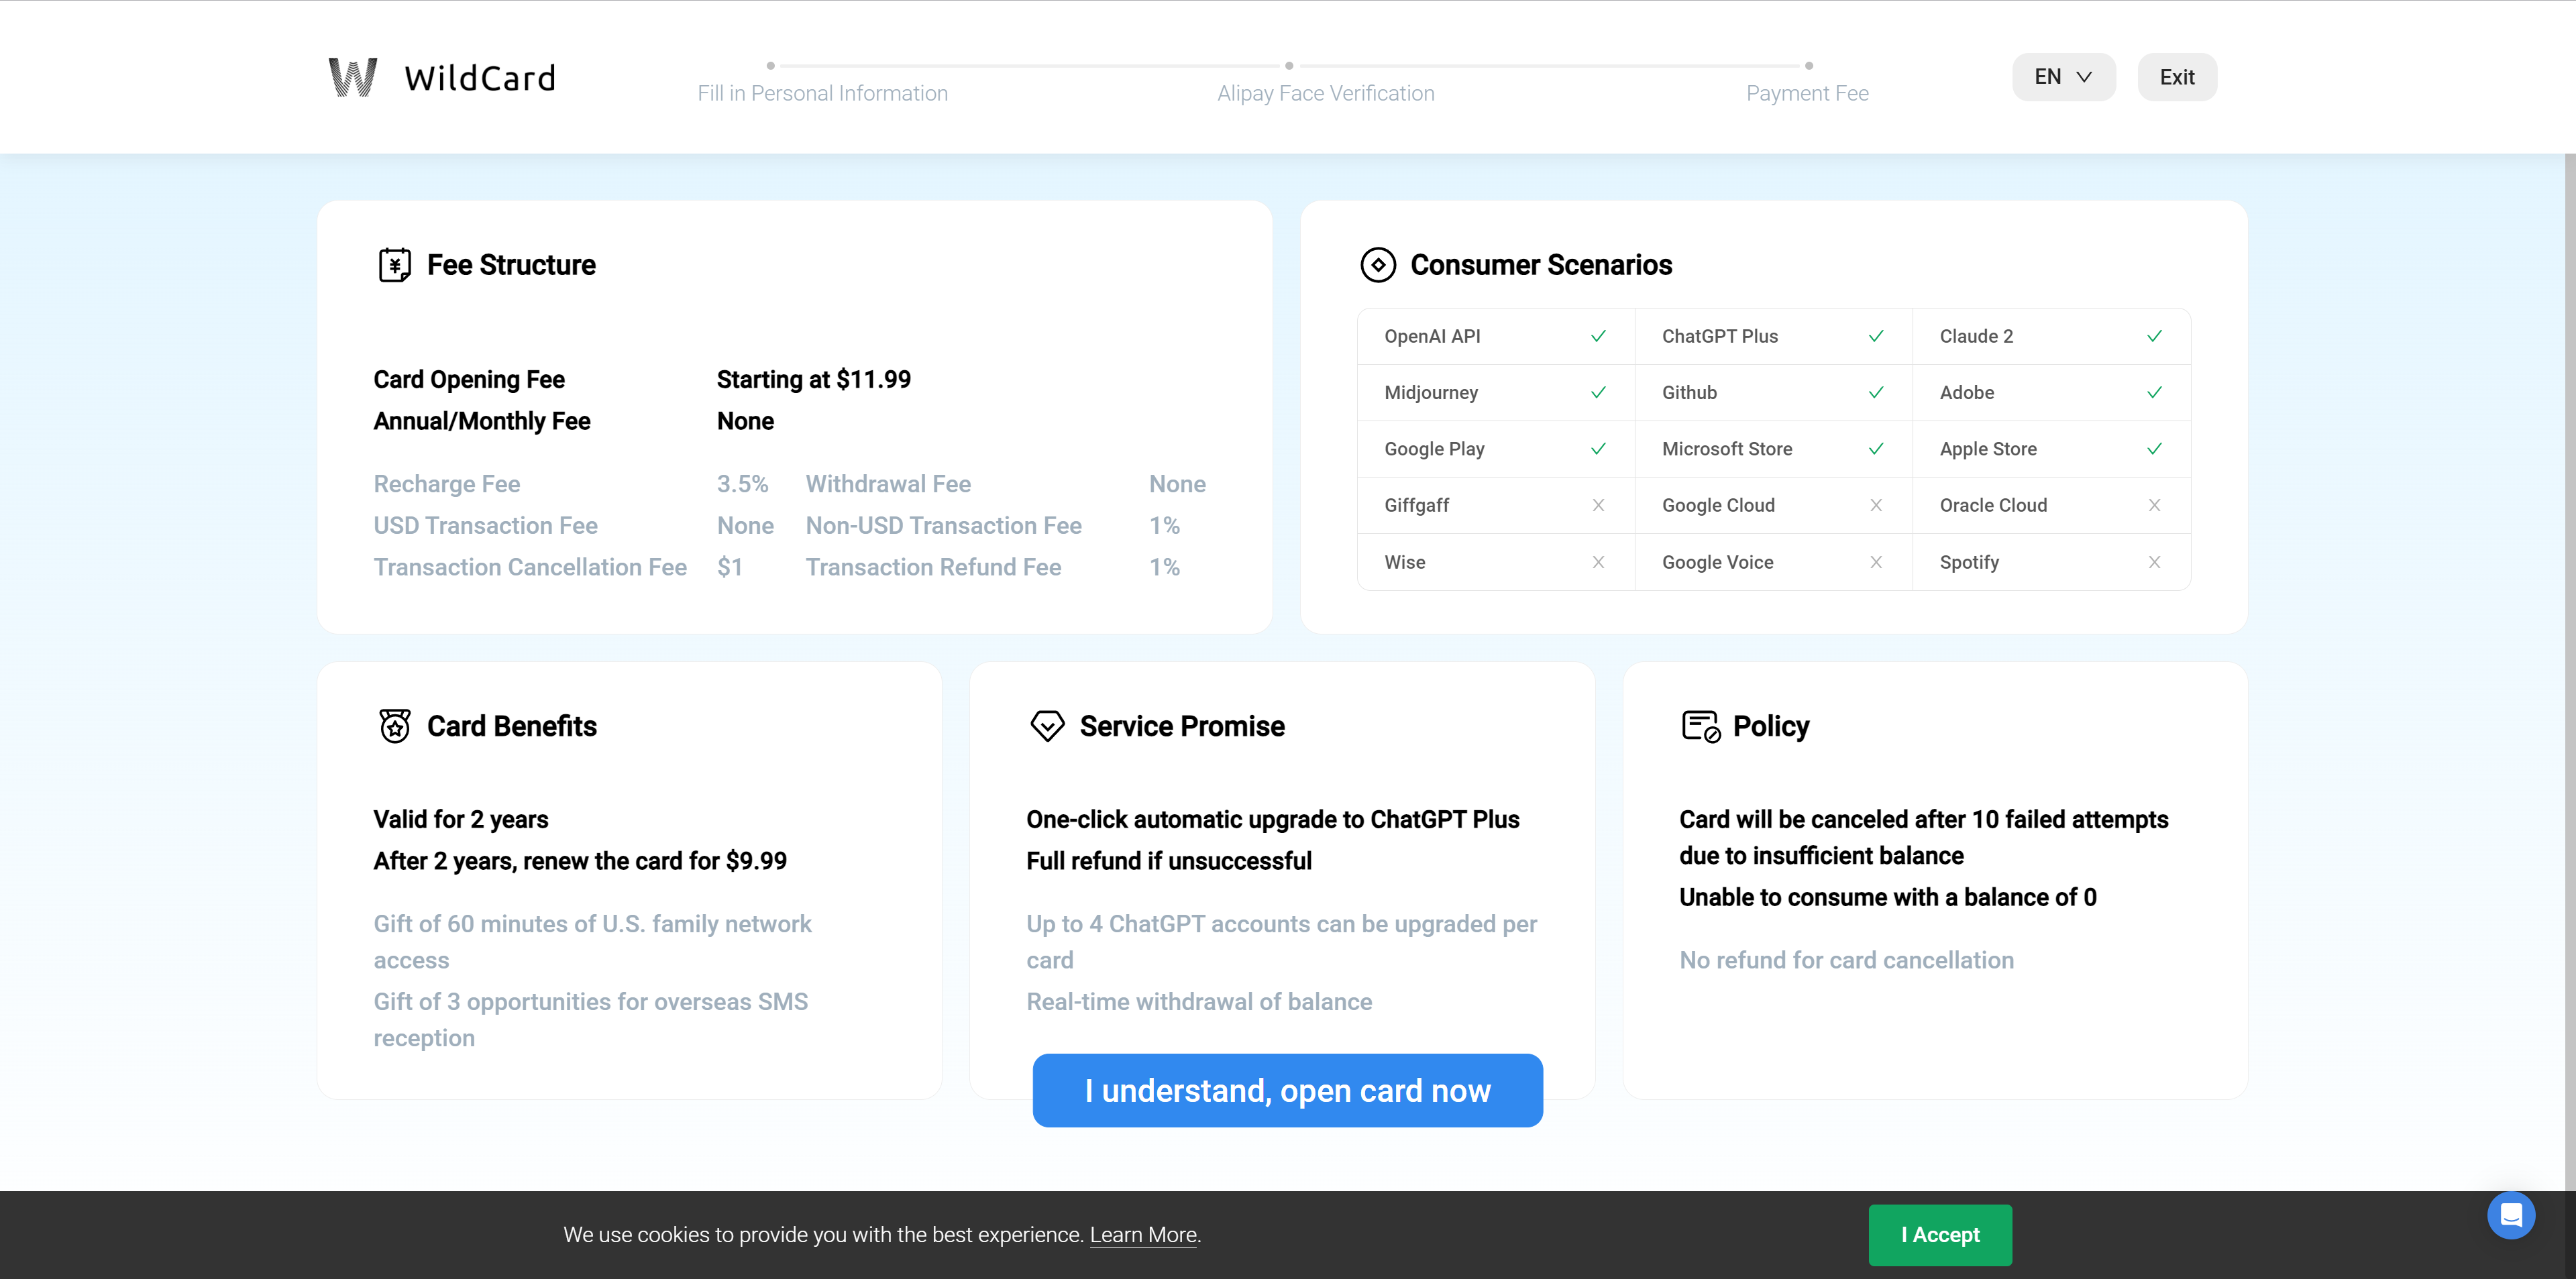Image resolution: width=2576 pixels, height=1279 pixels.
Task: Click the X mark beside Google Cloud
Action: point(1876,505)
